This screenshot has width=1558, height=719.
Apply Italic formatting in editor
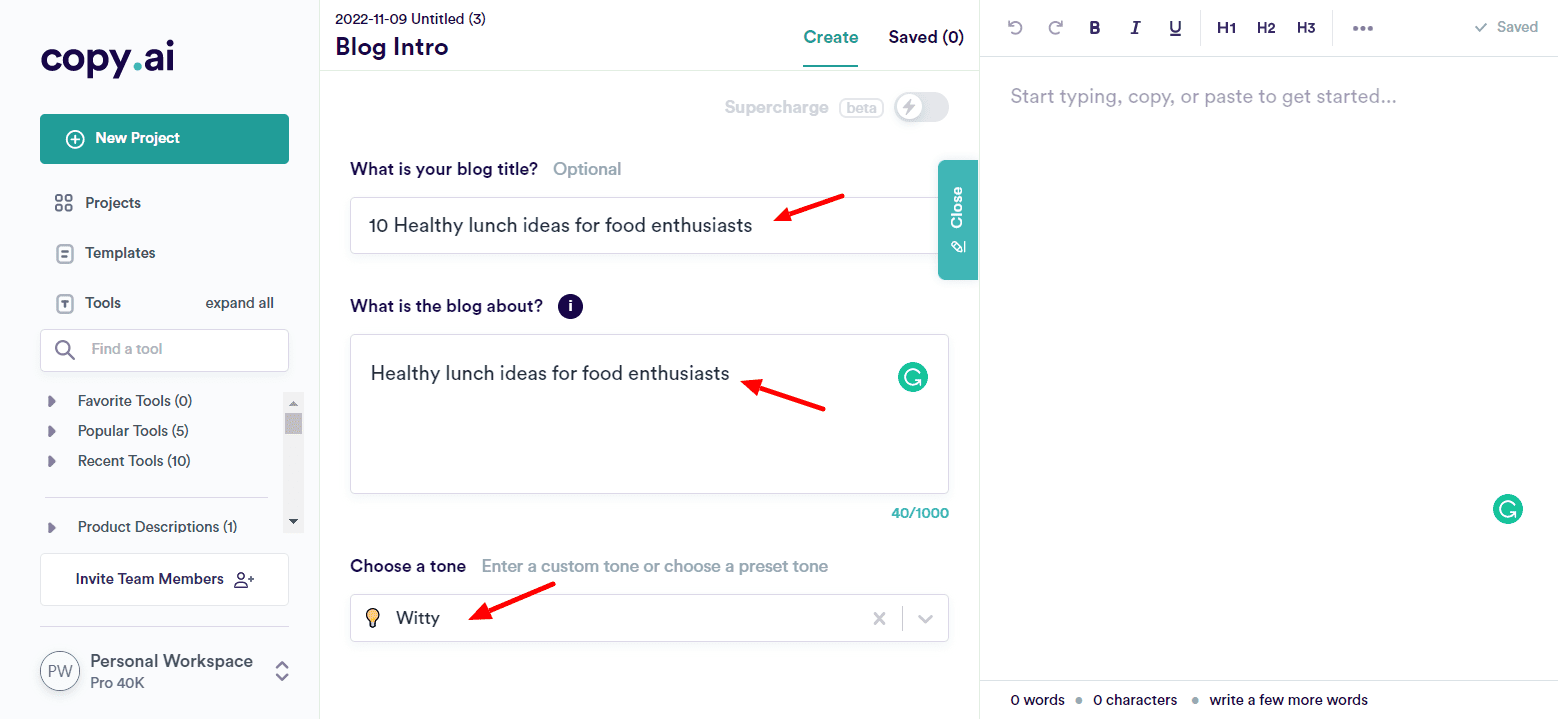coord(1135,28)
